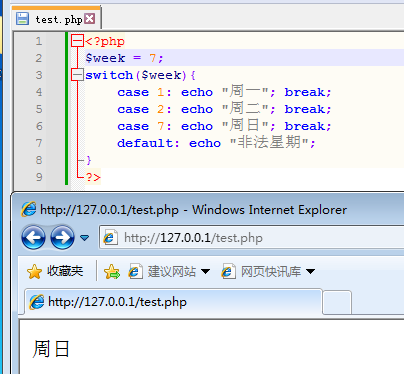
Task: Open a new blank browser tab
Action: click(x=337, y=303)
